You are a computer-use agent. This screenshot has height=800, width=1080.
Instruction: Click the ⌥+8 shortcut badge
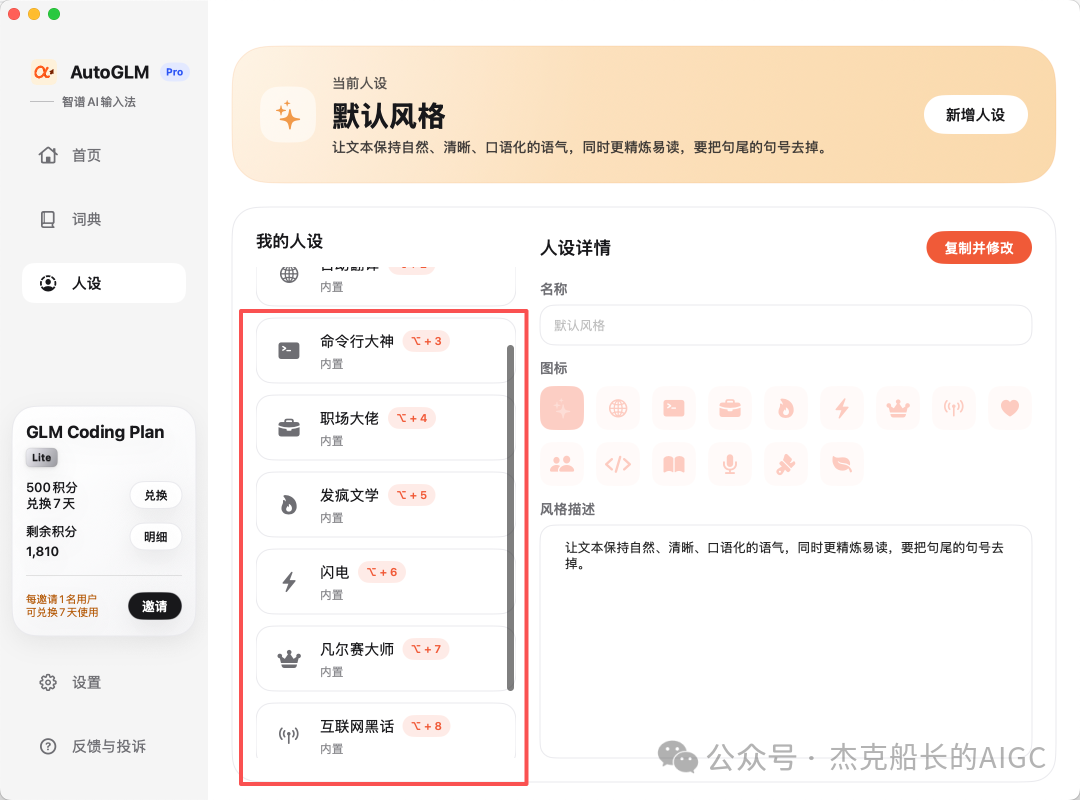pos(426,726)
